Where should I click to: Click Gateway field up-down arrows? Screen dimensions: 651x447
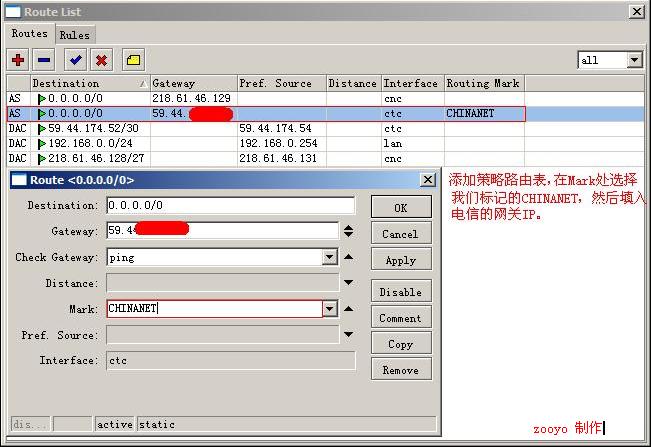348,231
